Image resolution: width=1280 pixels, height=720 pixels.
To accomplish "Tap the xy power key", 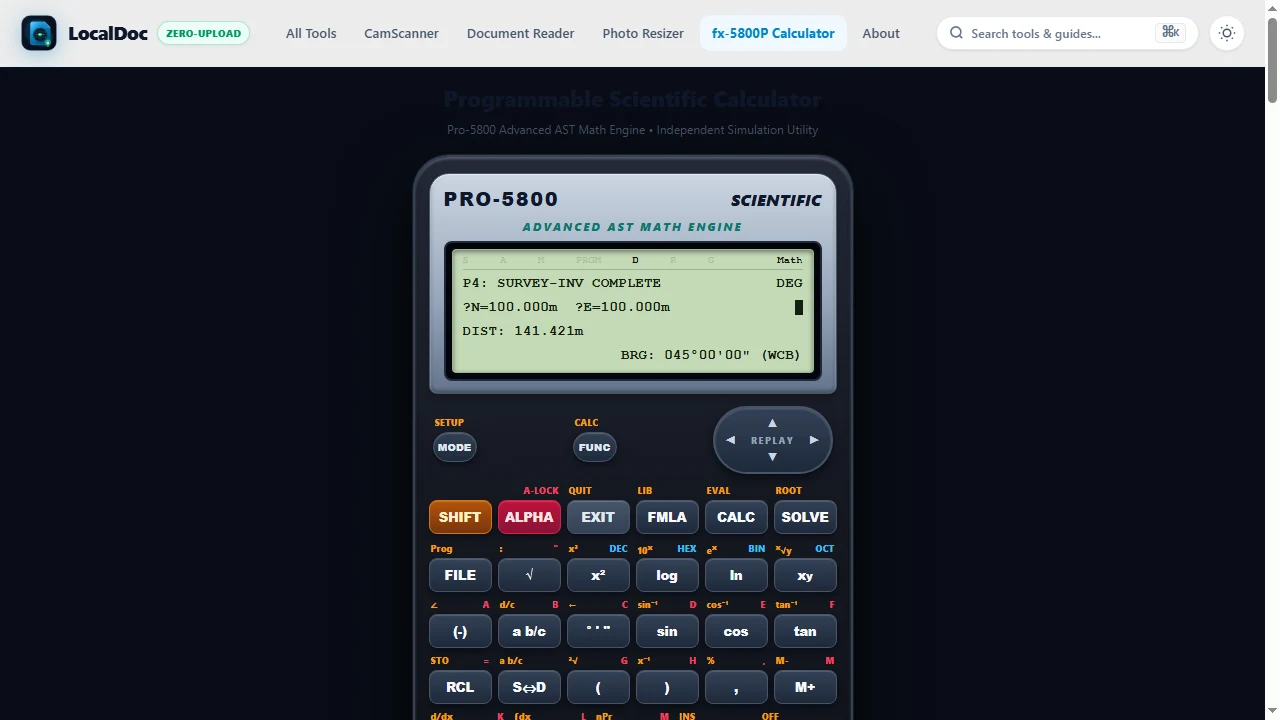I will pos(805,575).
